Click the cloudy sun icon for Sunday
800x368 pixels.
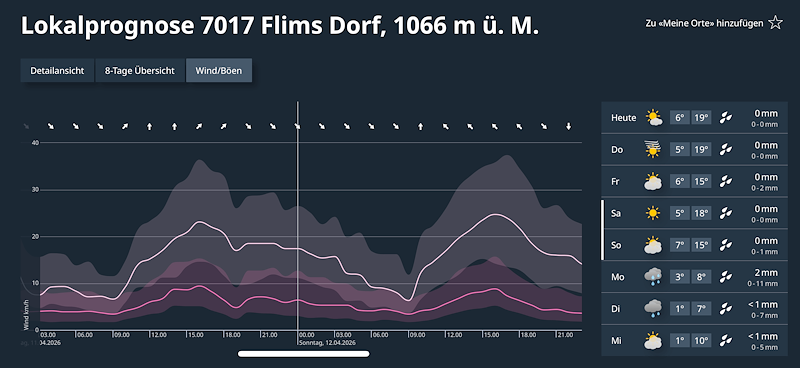(x=653, y=245)
